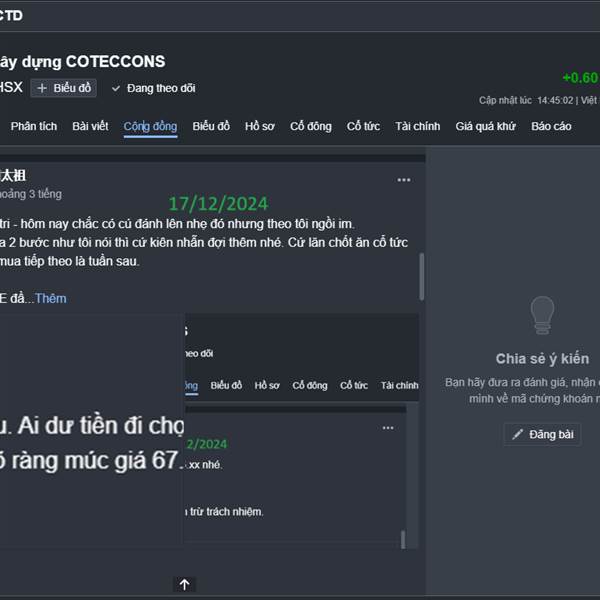Open the three-dot menu of the top post
This screenshot has height=600, width=600.
point(404,180)
